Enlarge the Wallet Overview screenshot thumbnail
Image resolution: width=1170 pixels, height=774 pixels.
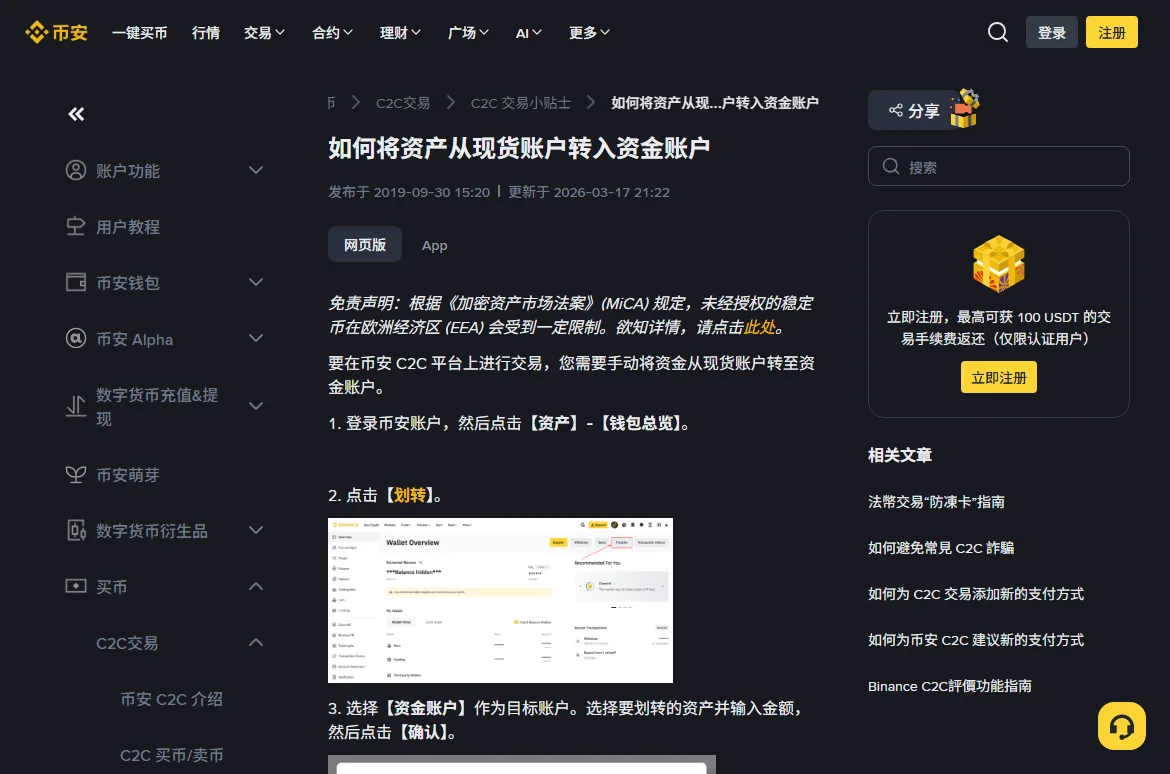500,600
